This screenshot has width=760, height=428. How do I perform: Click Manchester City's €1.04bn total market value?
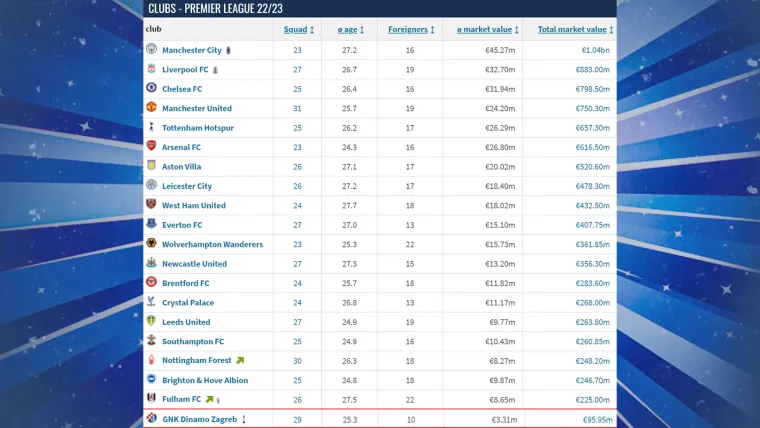pyautogui.click(x=595, y=50)
